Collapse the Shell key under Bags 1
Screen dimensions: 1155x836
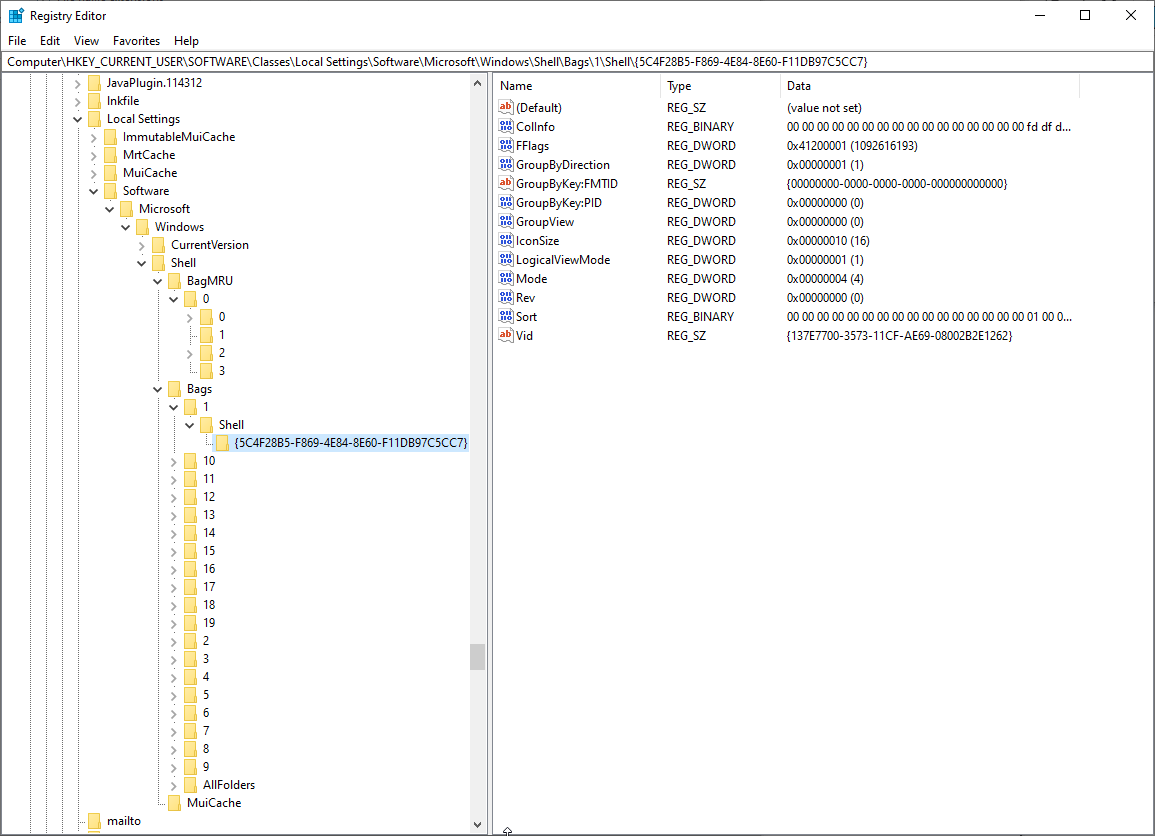(189, 426)
